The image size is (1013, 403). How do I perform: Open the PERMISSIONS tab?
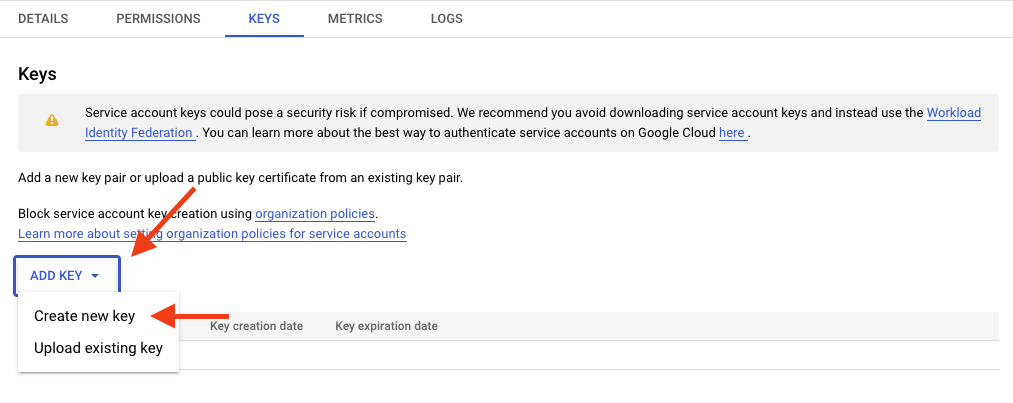pos(158,18)
